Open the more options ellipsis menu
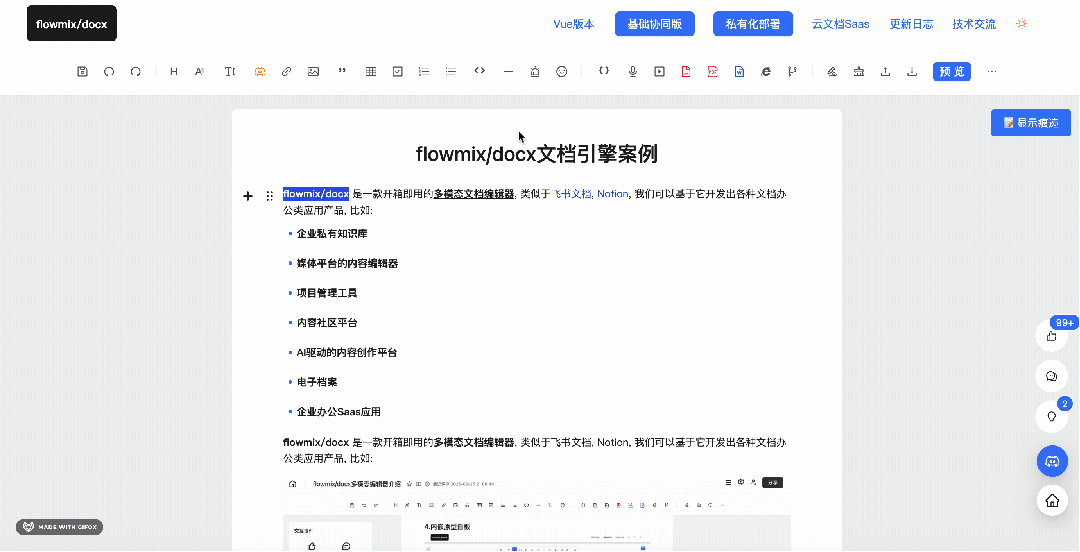The height and width of the screenshot is (552, 1080). (x=992, y=71)
